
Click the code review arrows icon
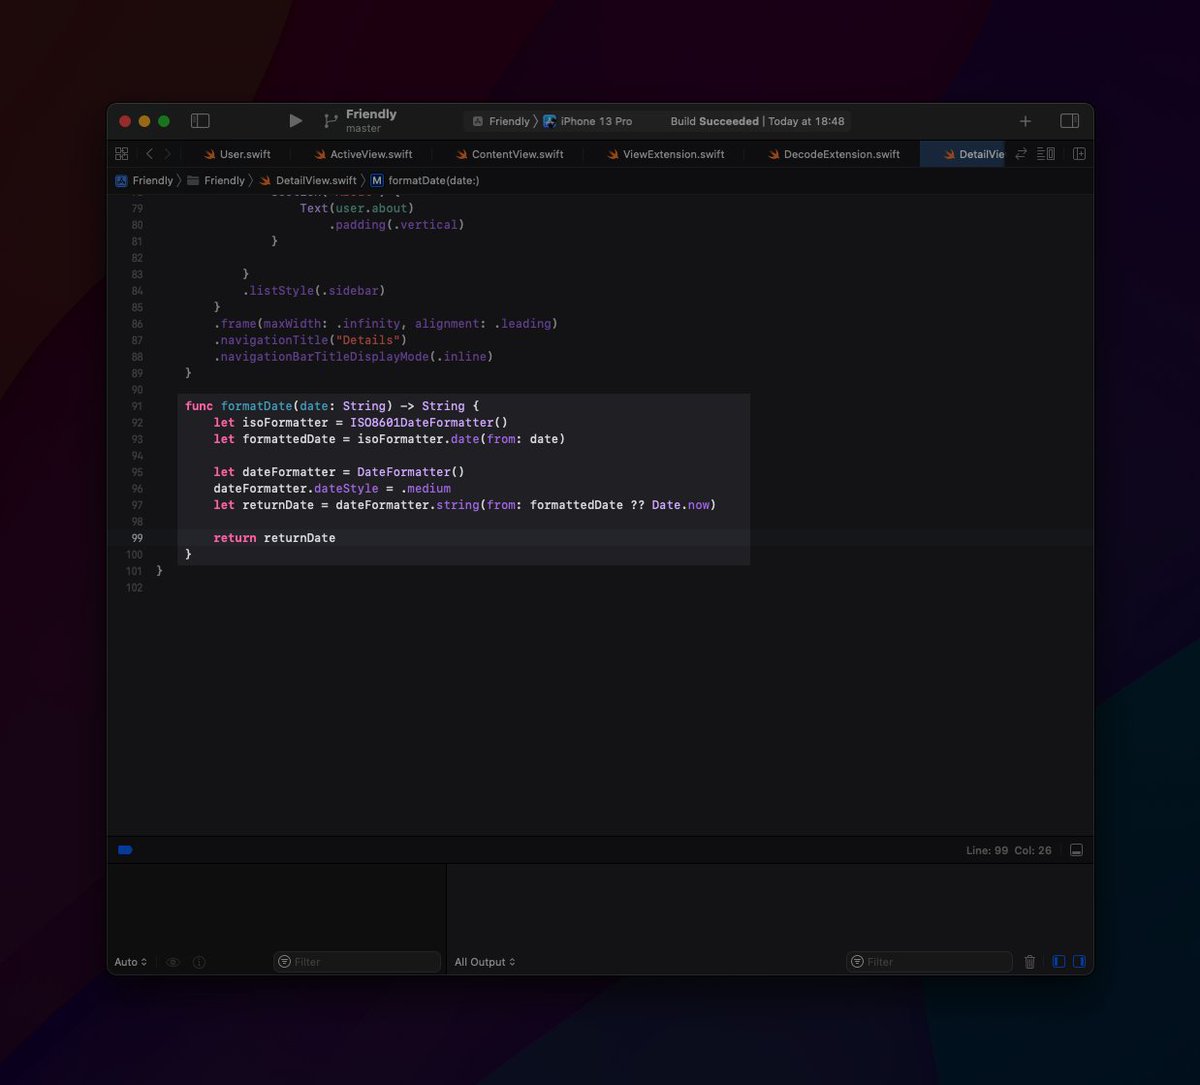[x=1021, y=154]
